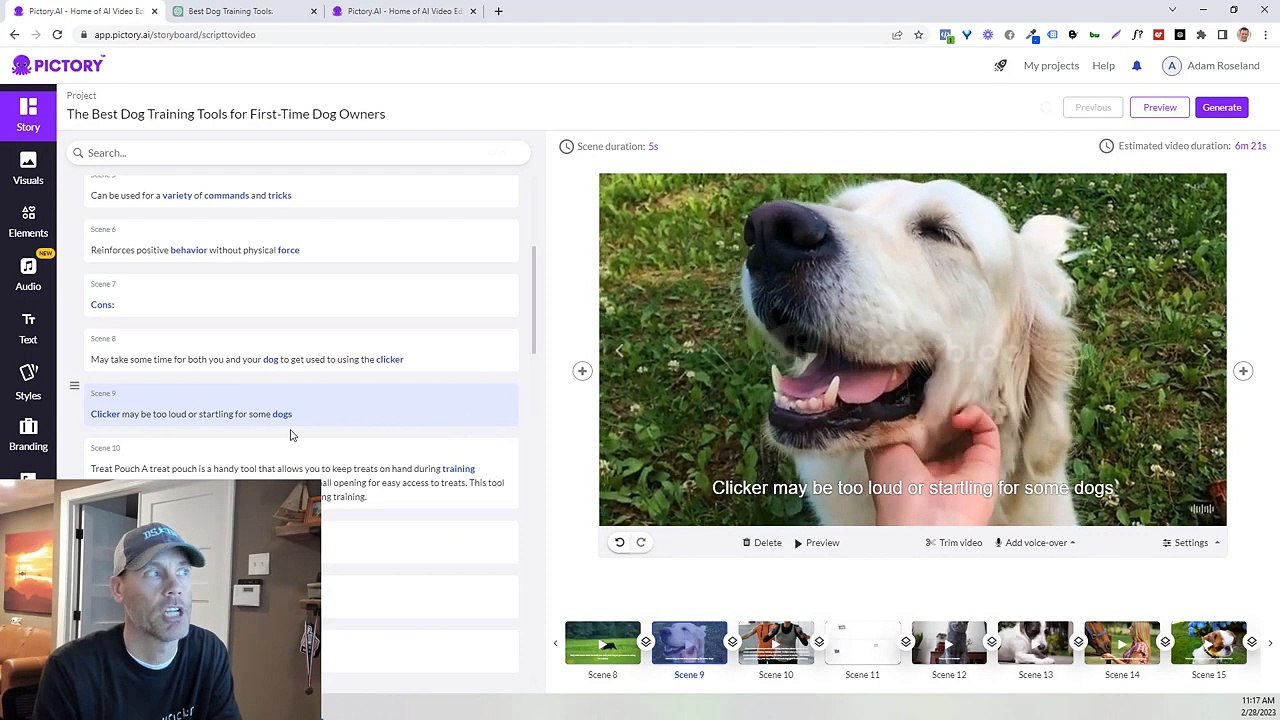Focus the scene Search field
The height and width of the screenshot is (720, 1280).
(x=298, y=153)
